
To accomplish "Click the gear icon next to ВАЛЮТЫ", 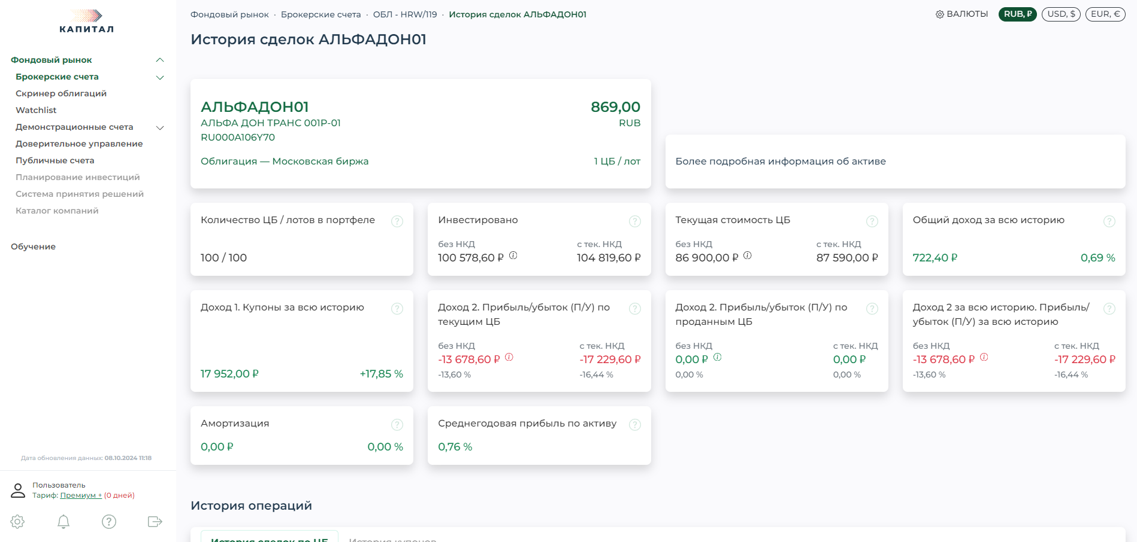I will pyautogui.click(x=940, y=15).
